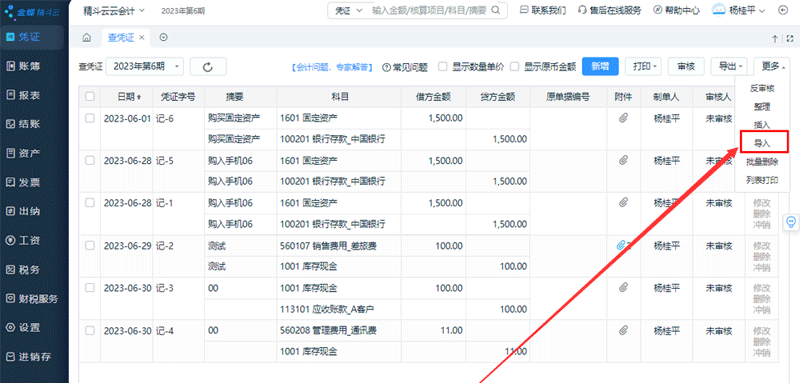Click the 审核 button
This screenshot has width=800, height=383.
coord(686,66)
